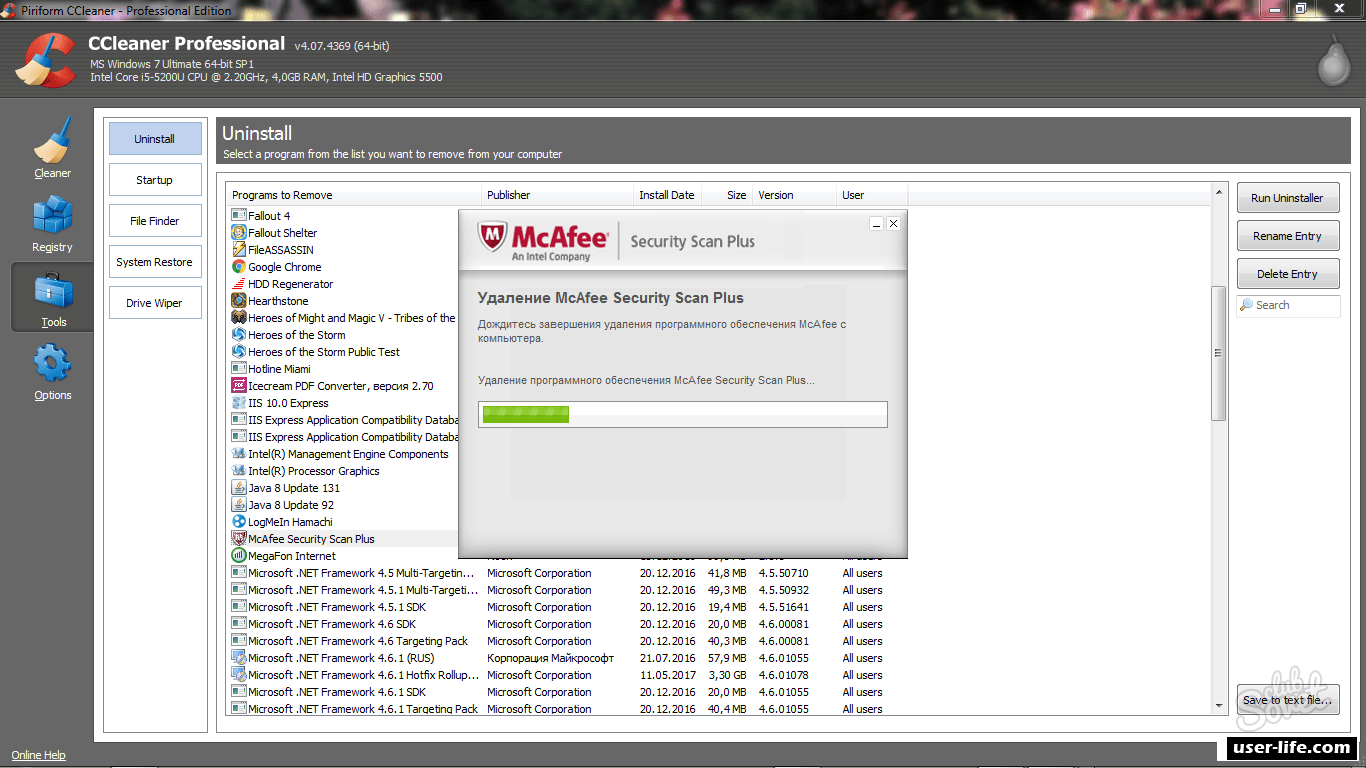Click the IIS 10.0 Express icon
This screenshot has width=1366, height=768.
tap(239, 403)
